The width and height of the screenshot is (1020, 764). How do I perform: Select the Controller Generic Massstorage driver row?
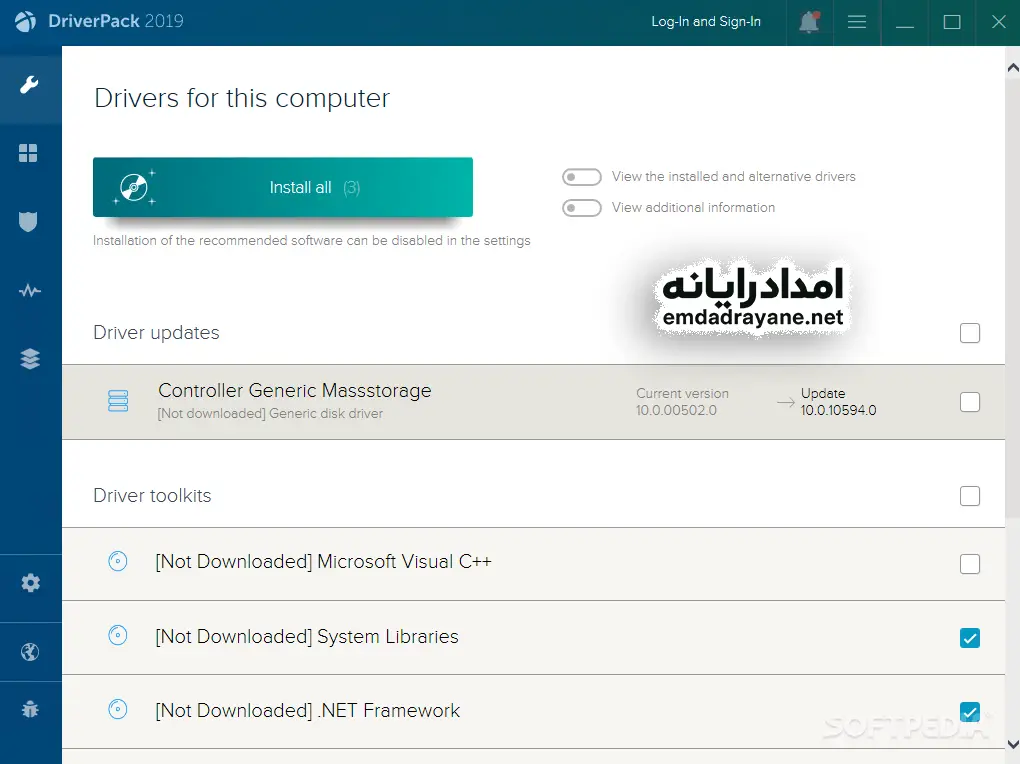[x=400, y=402]
